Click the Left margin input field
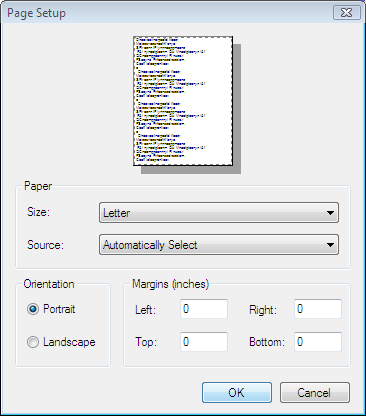This screenshot has width=366, height=416. pos(204,309)
